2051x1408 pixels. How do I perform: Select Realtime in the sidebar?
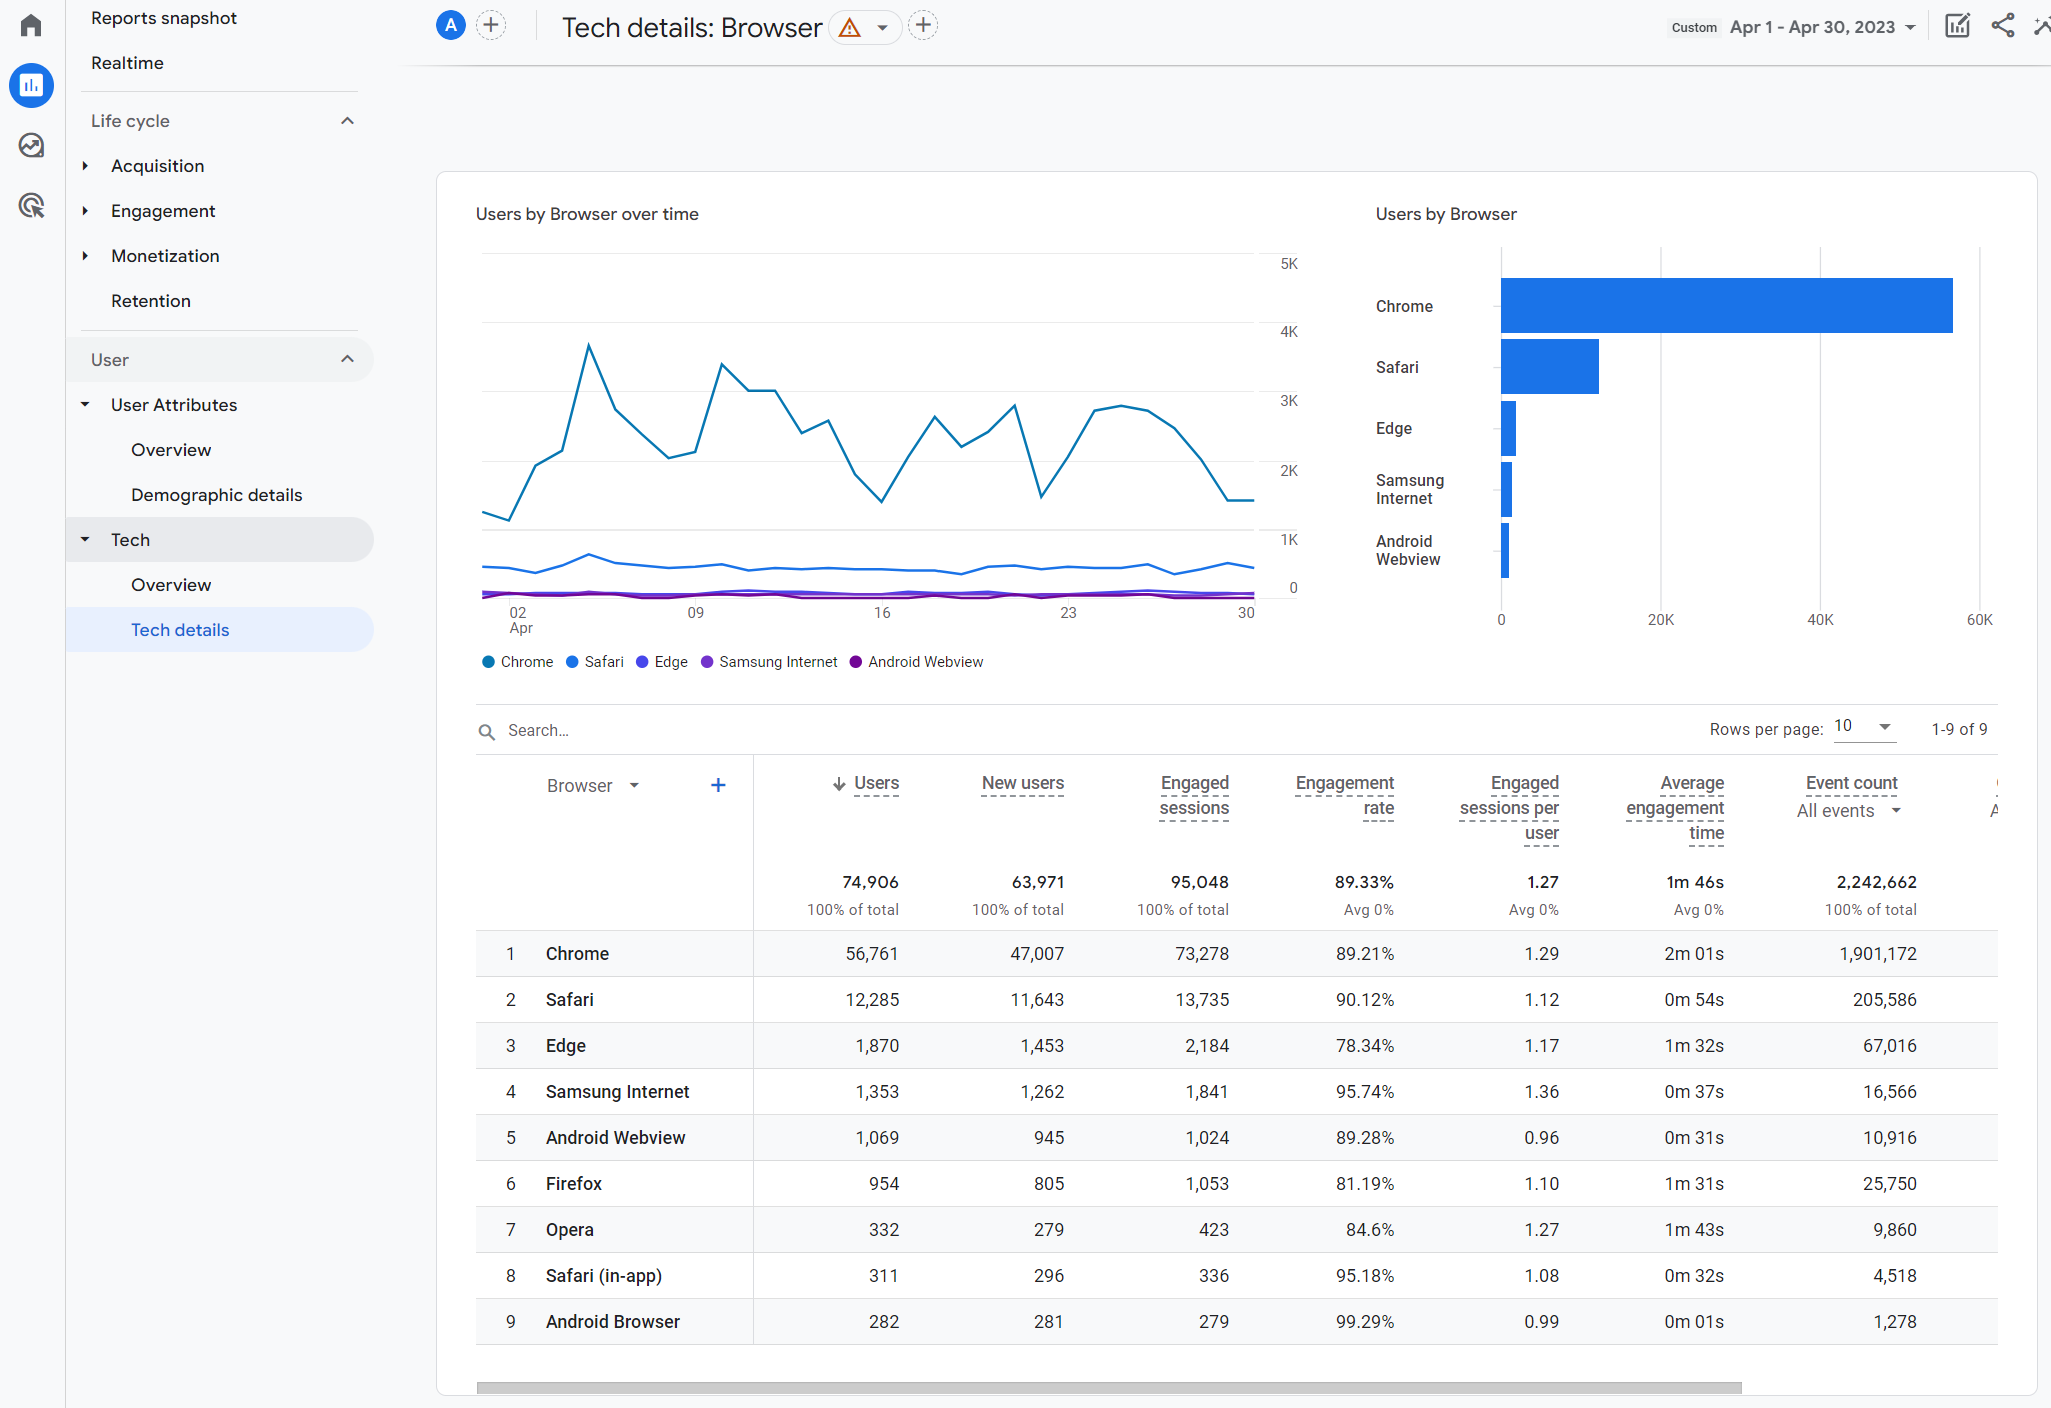[127, 63]
